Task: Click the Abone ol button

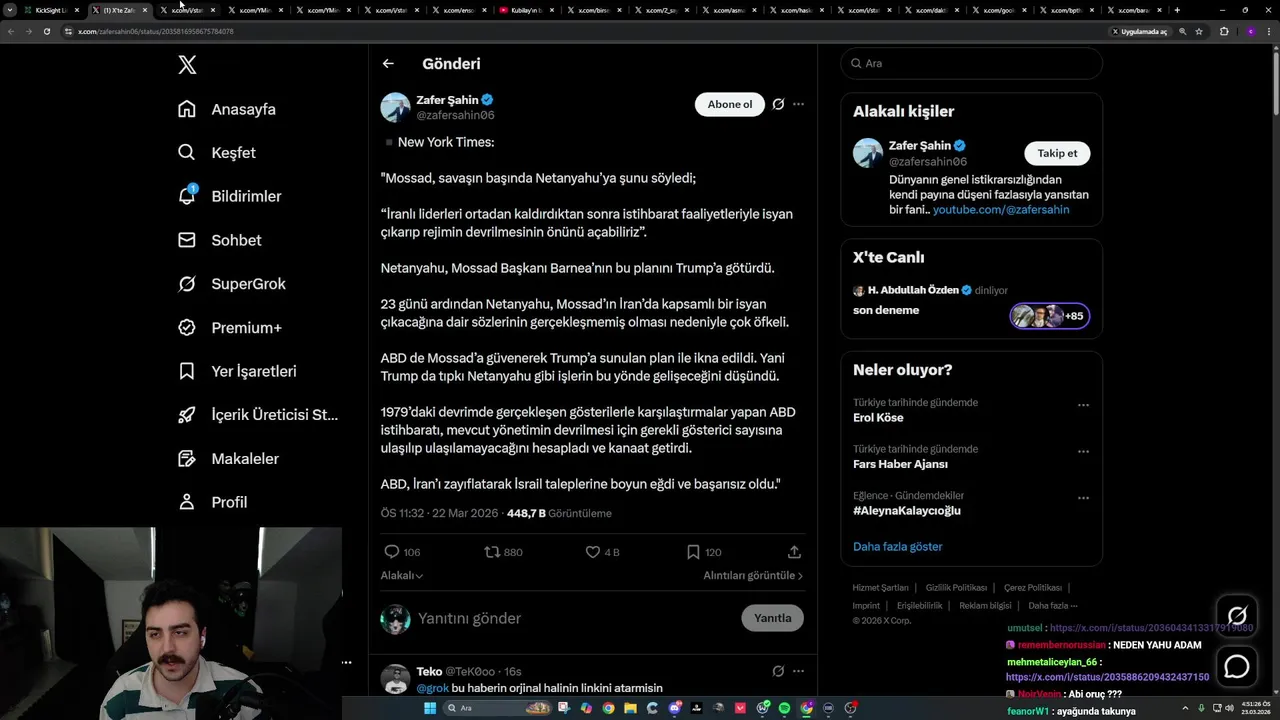Action: pos(730,104)
